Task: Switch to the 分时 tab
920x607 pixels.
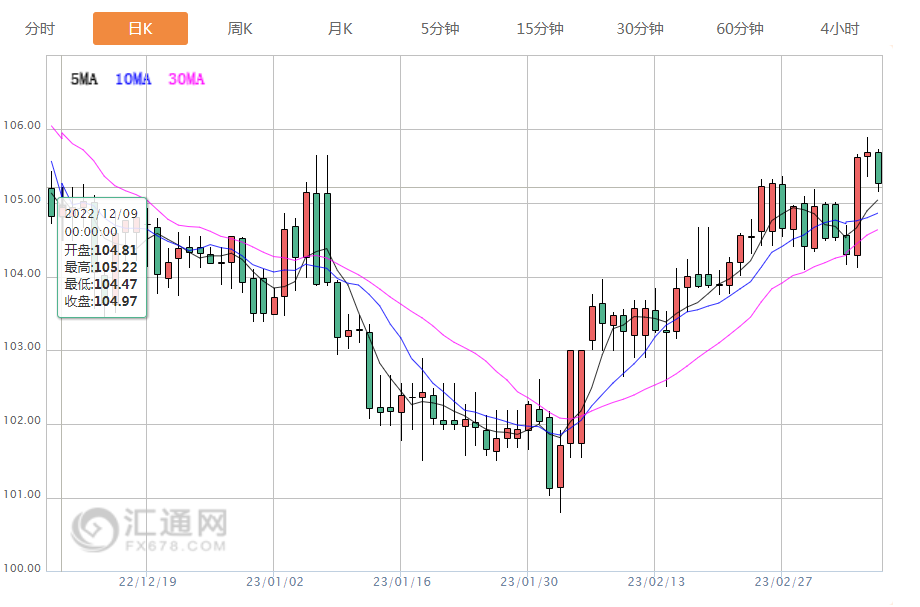Action: (40, 29)
